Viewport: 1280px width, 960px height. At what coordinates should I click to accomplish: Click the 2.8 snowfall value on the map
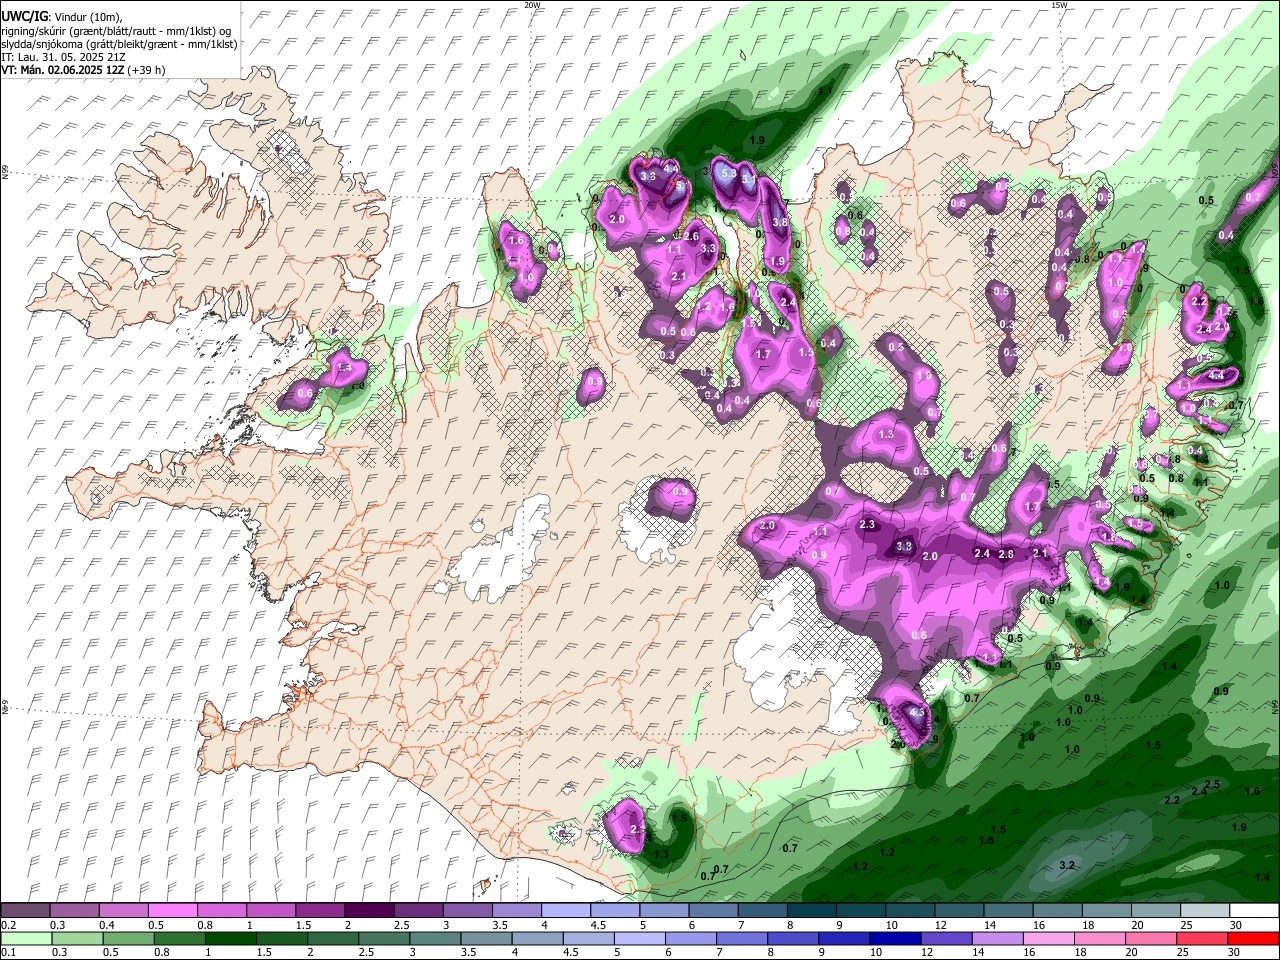[x=1006, y=554]
